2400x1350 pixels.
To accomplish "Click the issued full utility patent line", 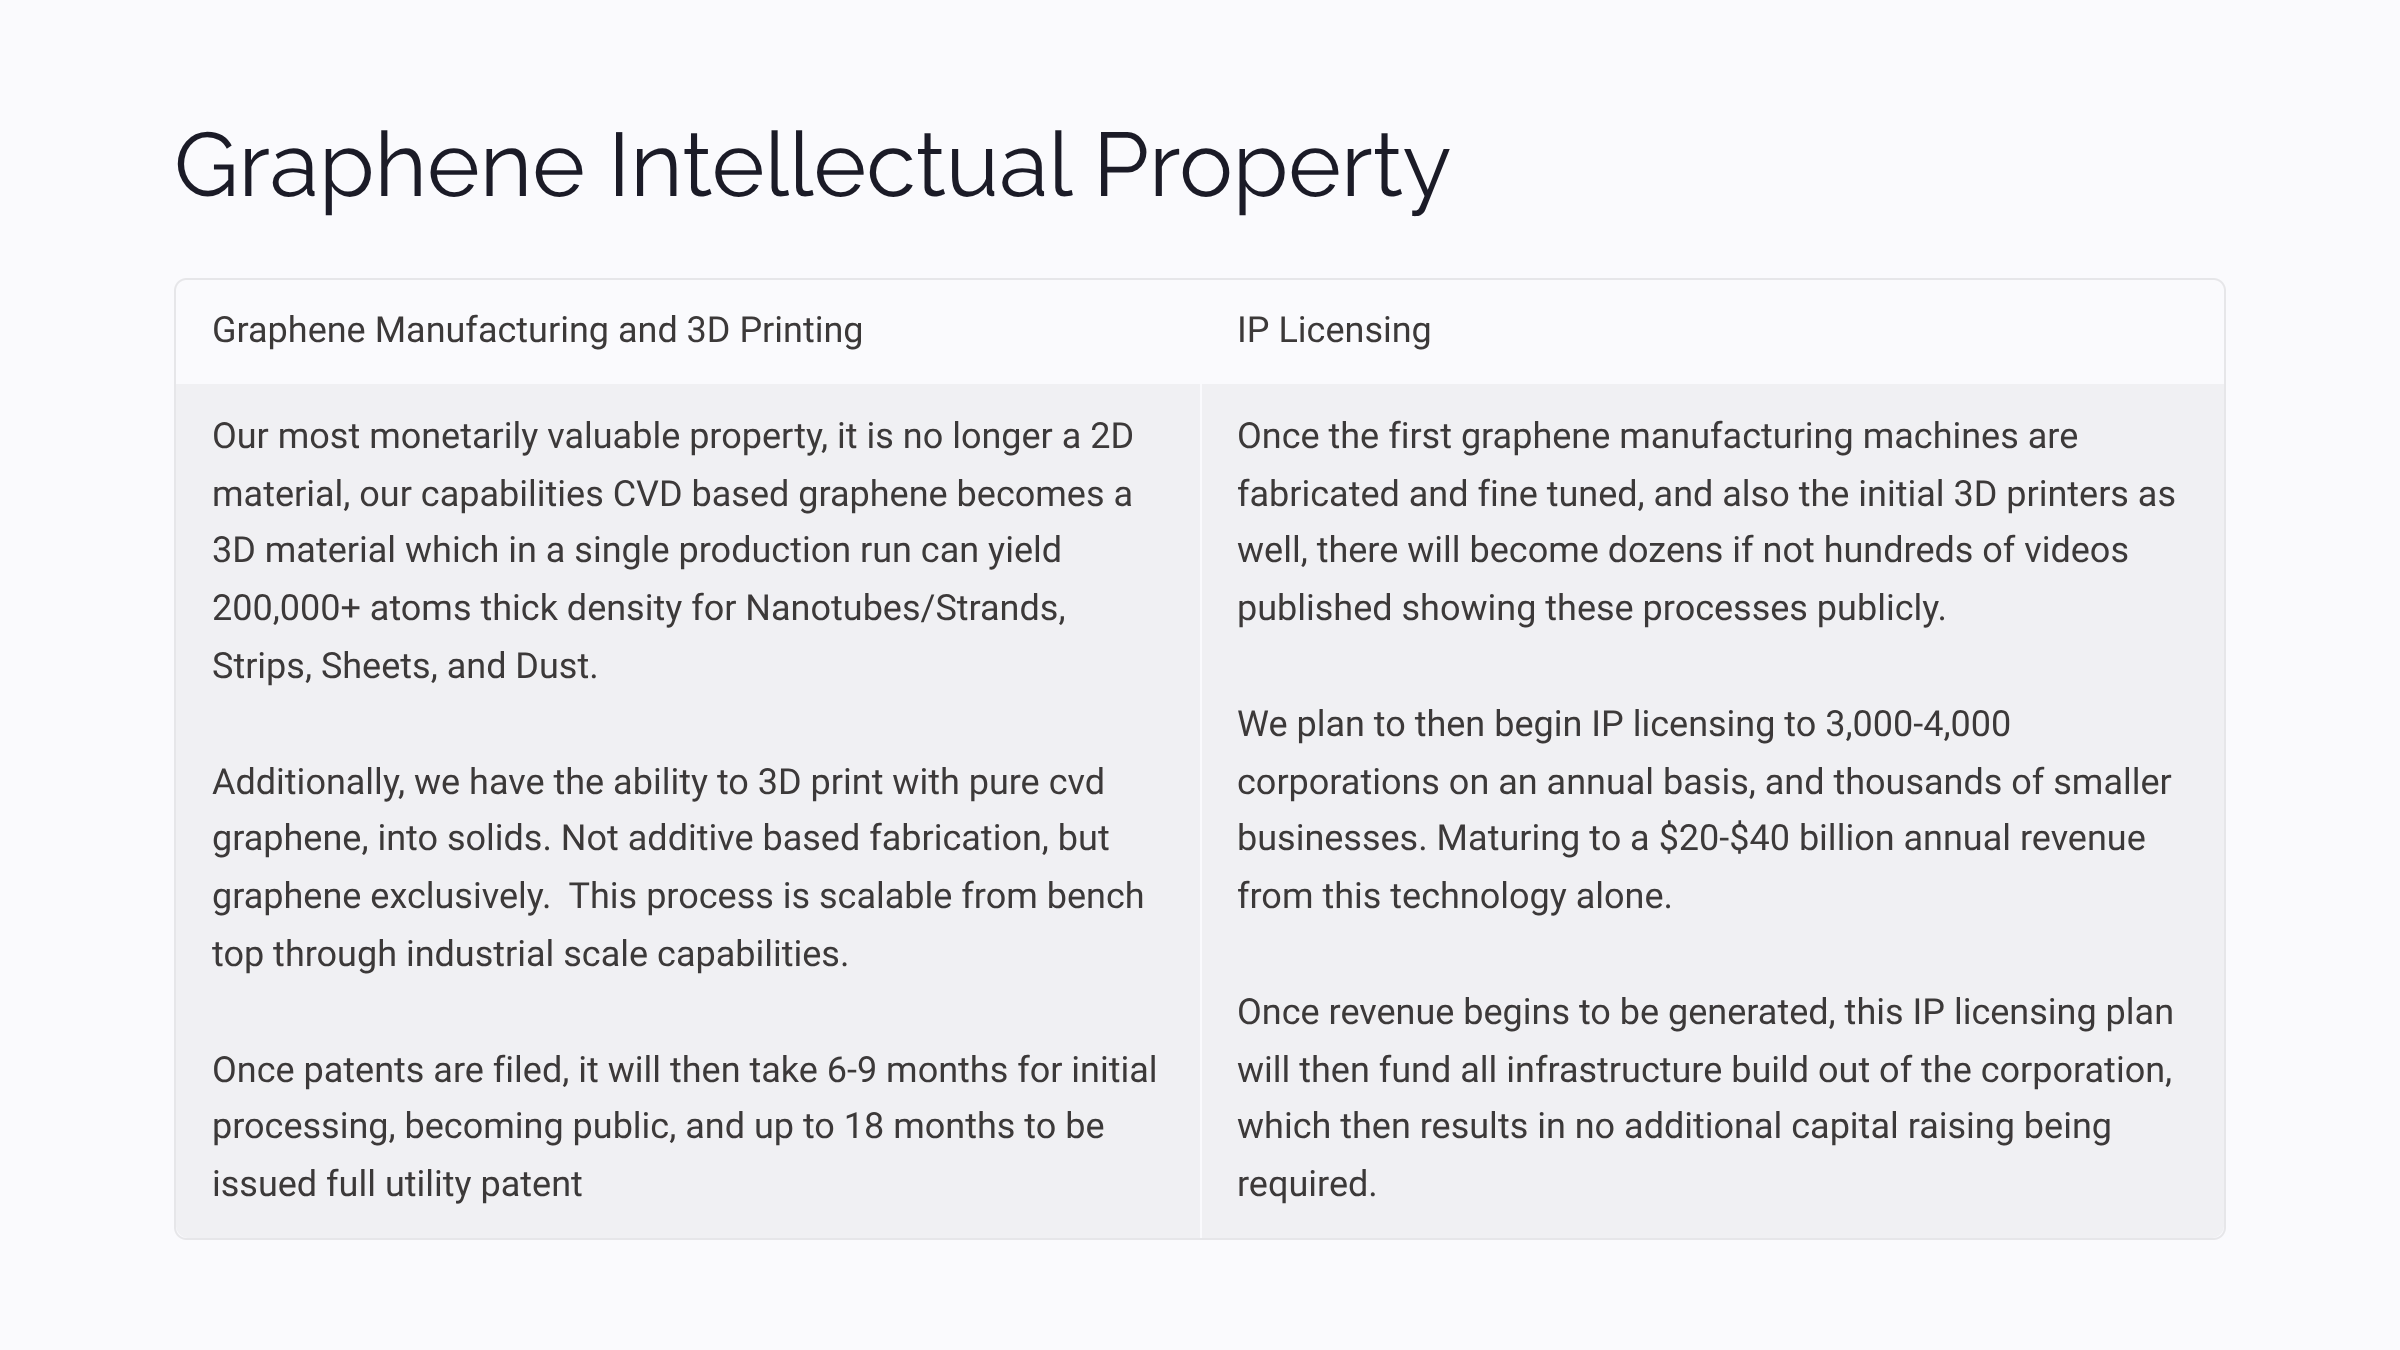I will (396, 1184).
